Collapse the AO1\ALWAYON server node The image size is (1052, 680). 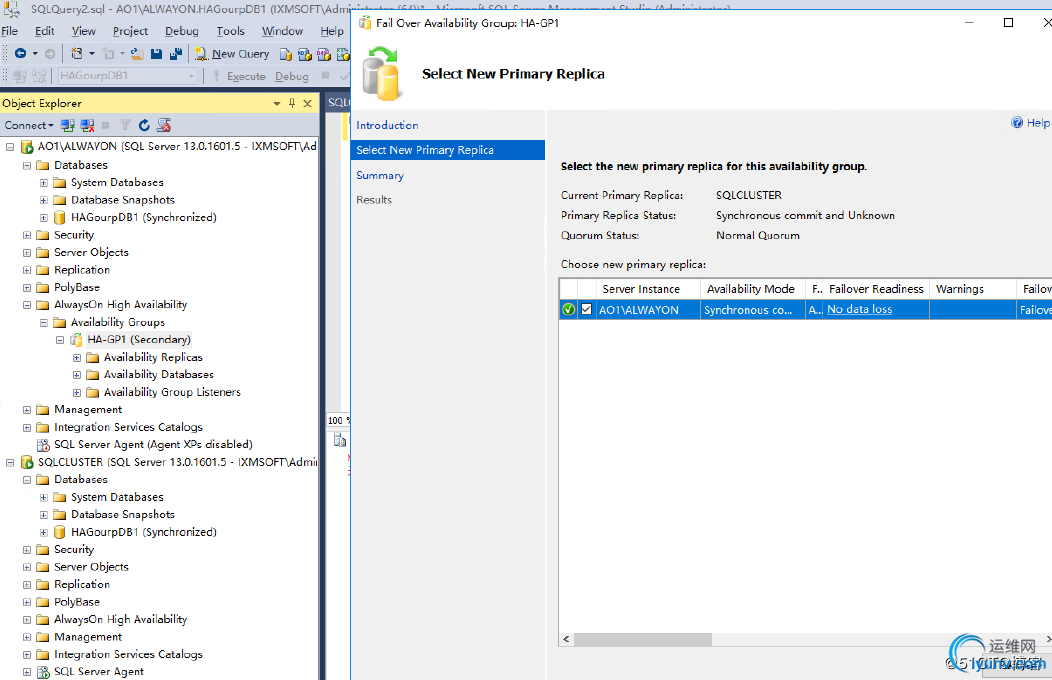tap(10, 146)
